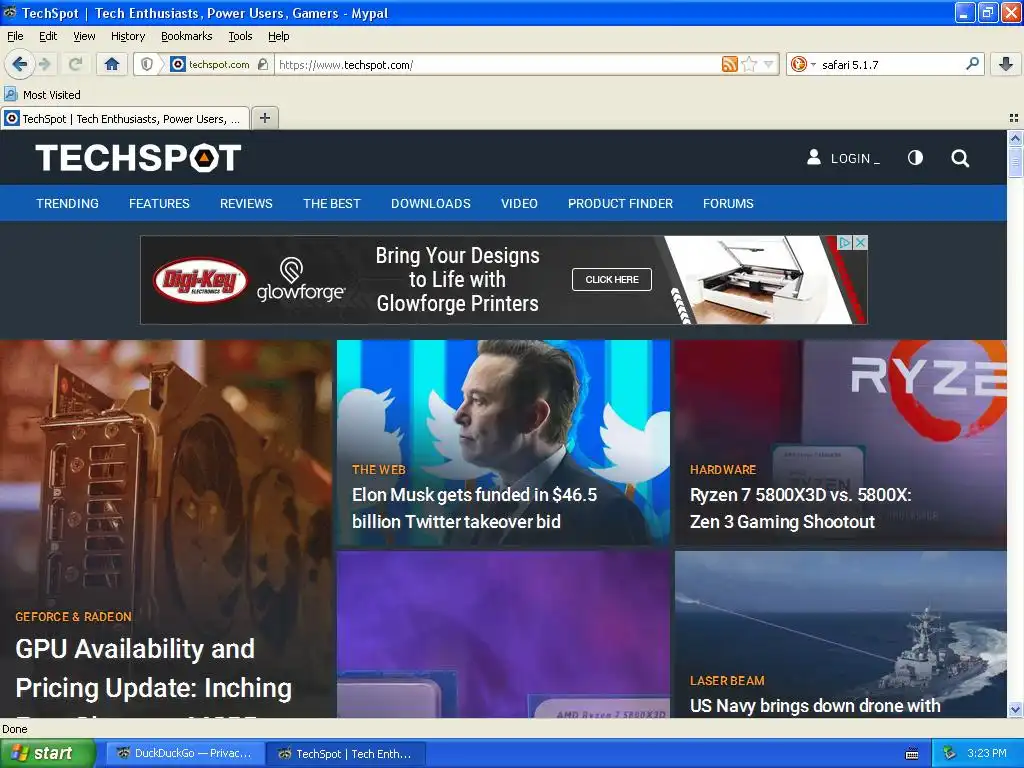Toggle dark/light theme contrast icon
This screenshot has height=768, width=1024.
pyautogui.click(x=916, y=157)
